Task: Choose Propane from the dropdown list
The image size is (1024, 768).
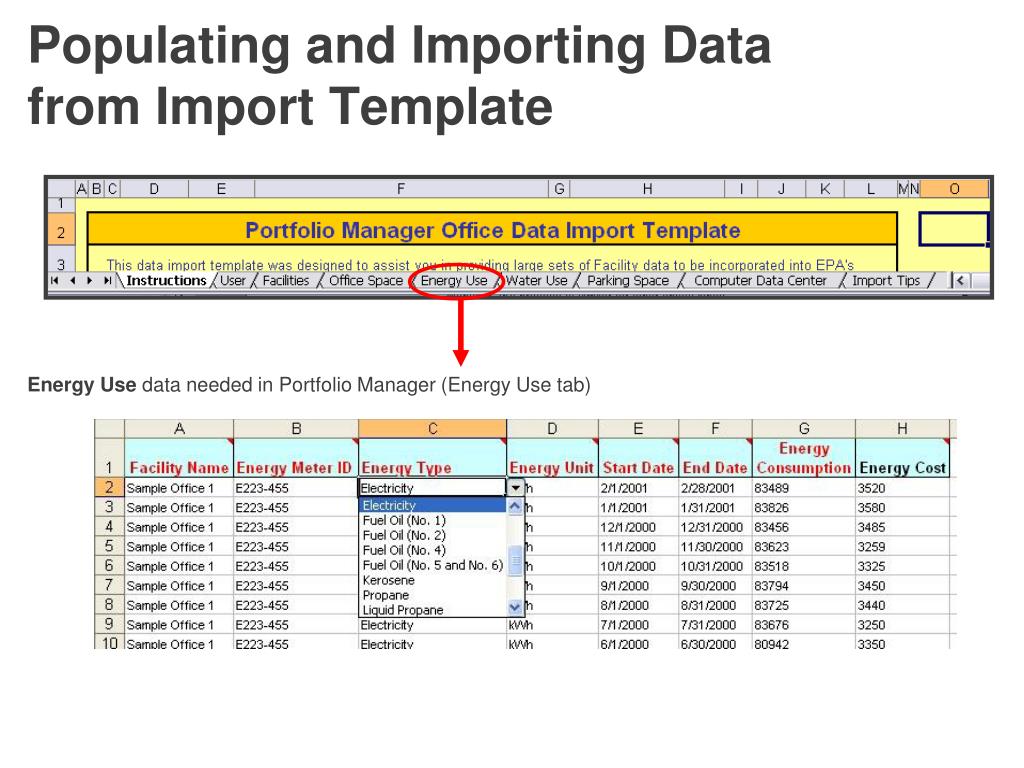Action: 432,596
